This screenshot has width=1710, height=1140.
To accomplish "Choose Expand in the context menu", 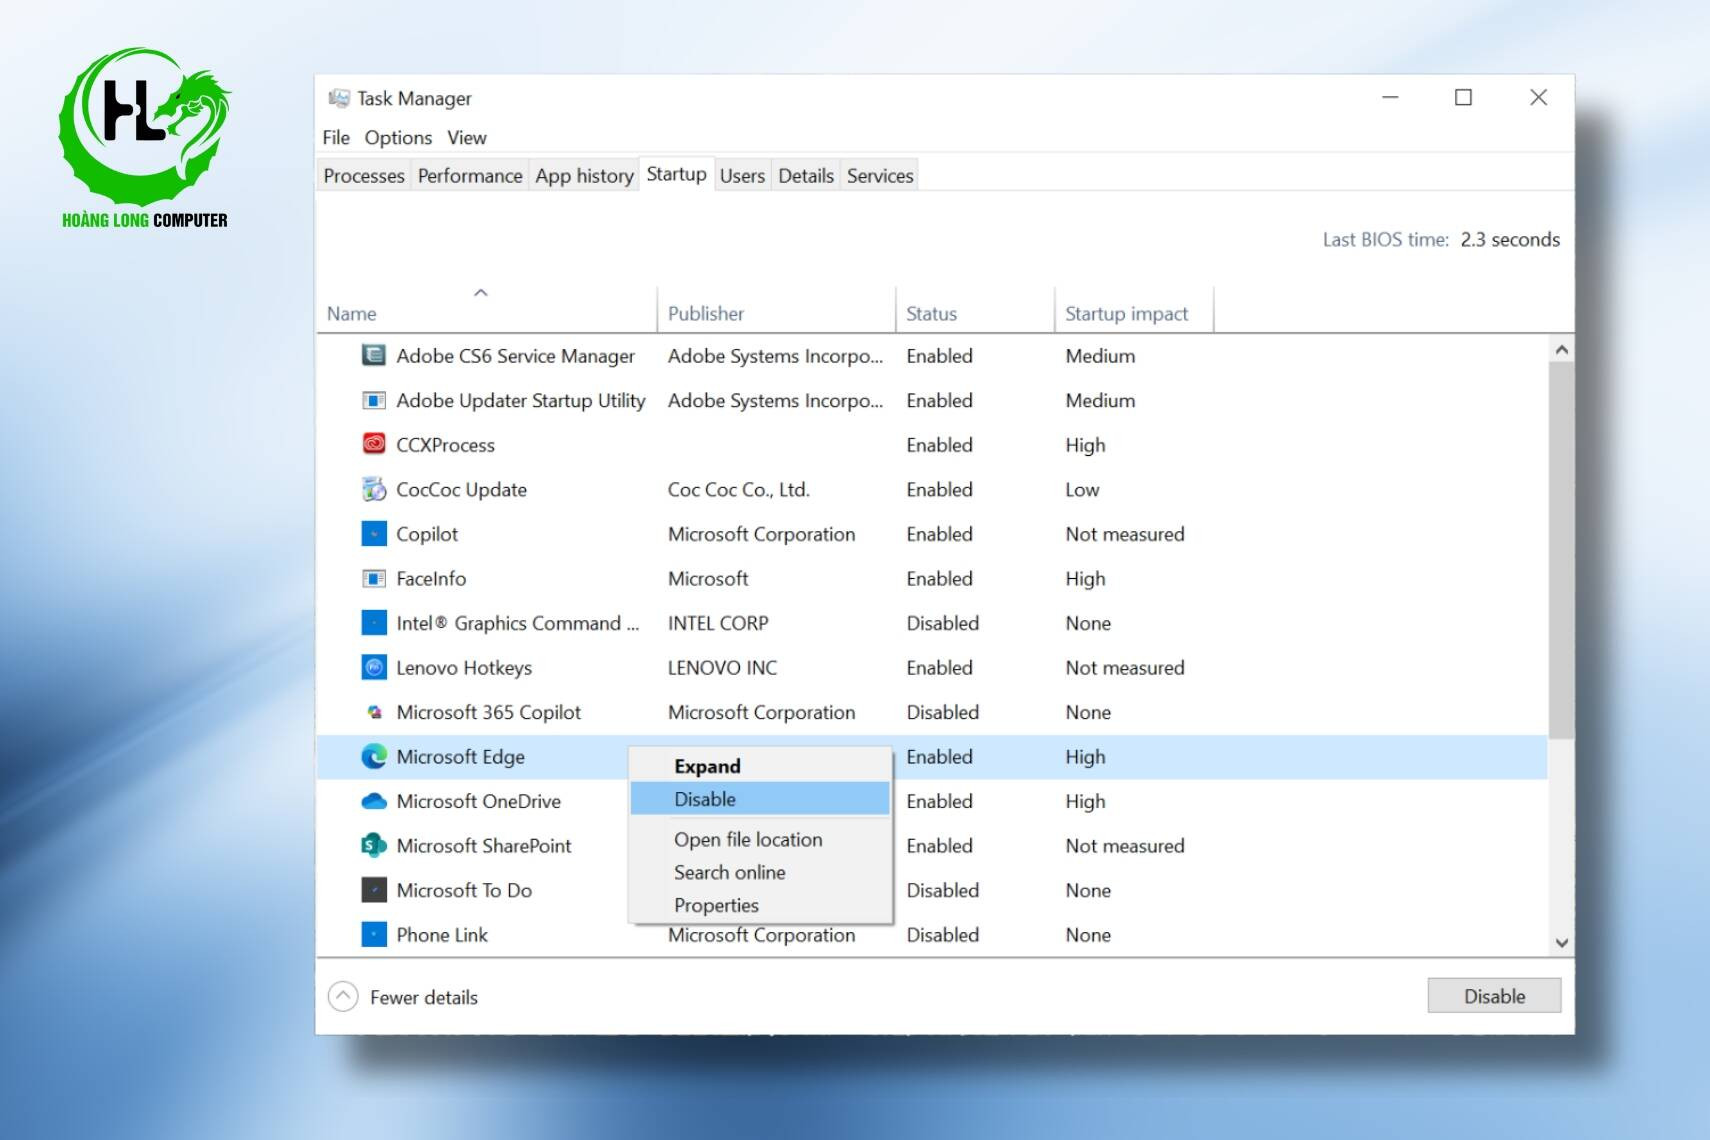I will tap(760, 766).
